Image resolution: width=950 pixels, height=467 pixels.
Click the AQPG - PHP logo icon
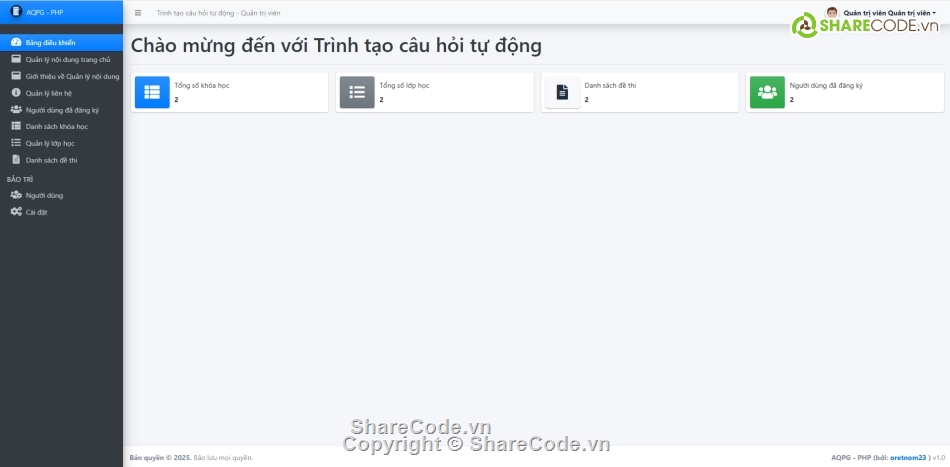coord(16,11)
